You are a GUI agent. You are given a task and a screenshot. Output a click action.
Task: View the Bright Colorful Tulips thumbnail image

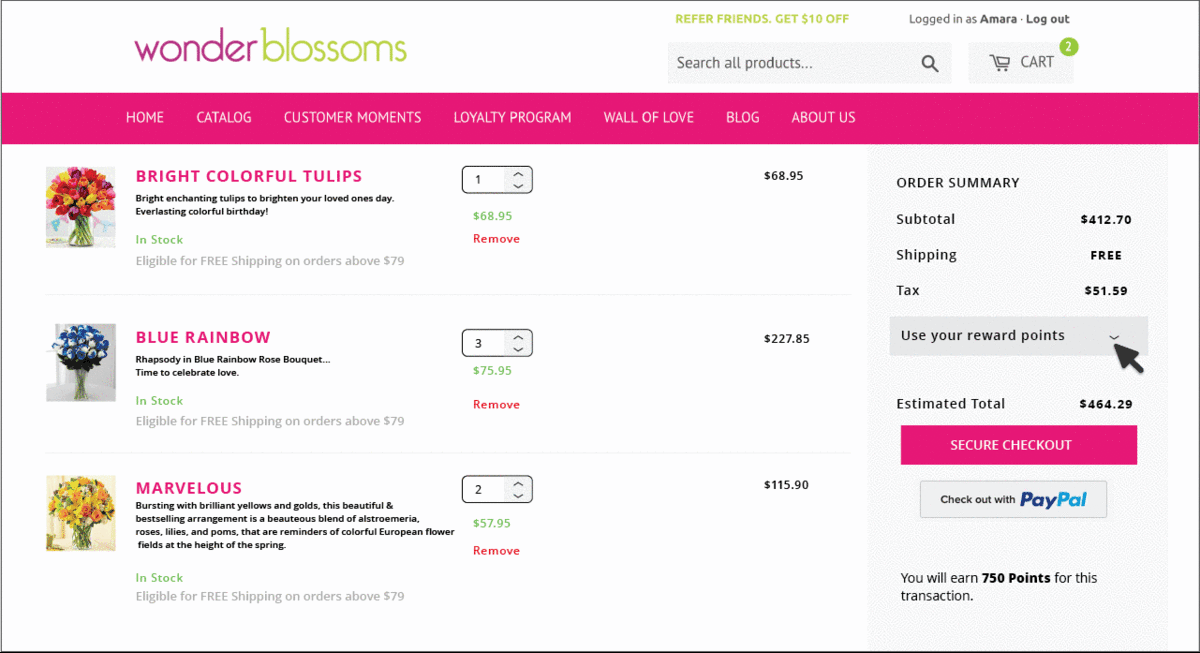click(80, 207)
